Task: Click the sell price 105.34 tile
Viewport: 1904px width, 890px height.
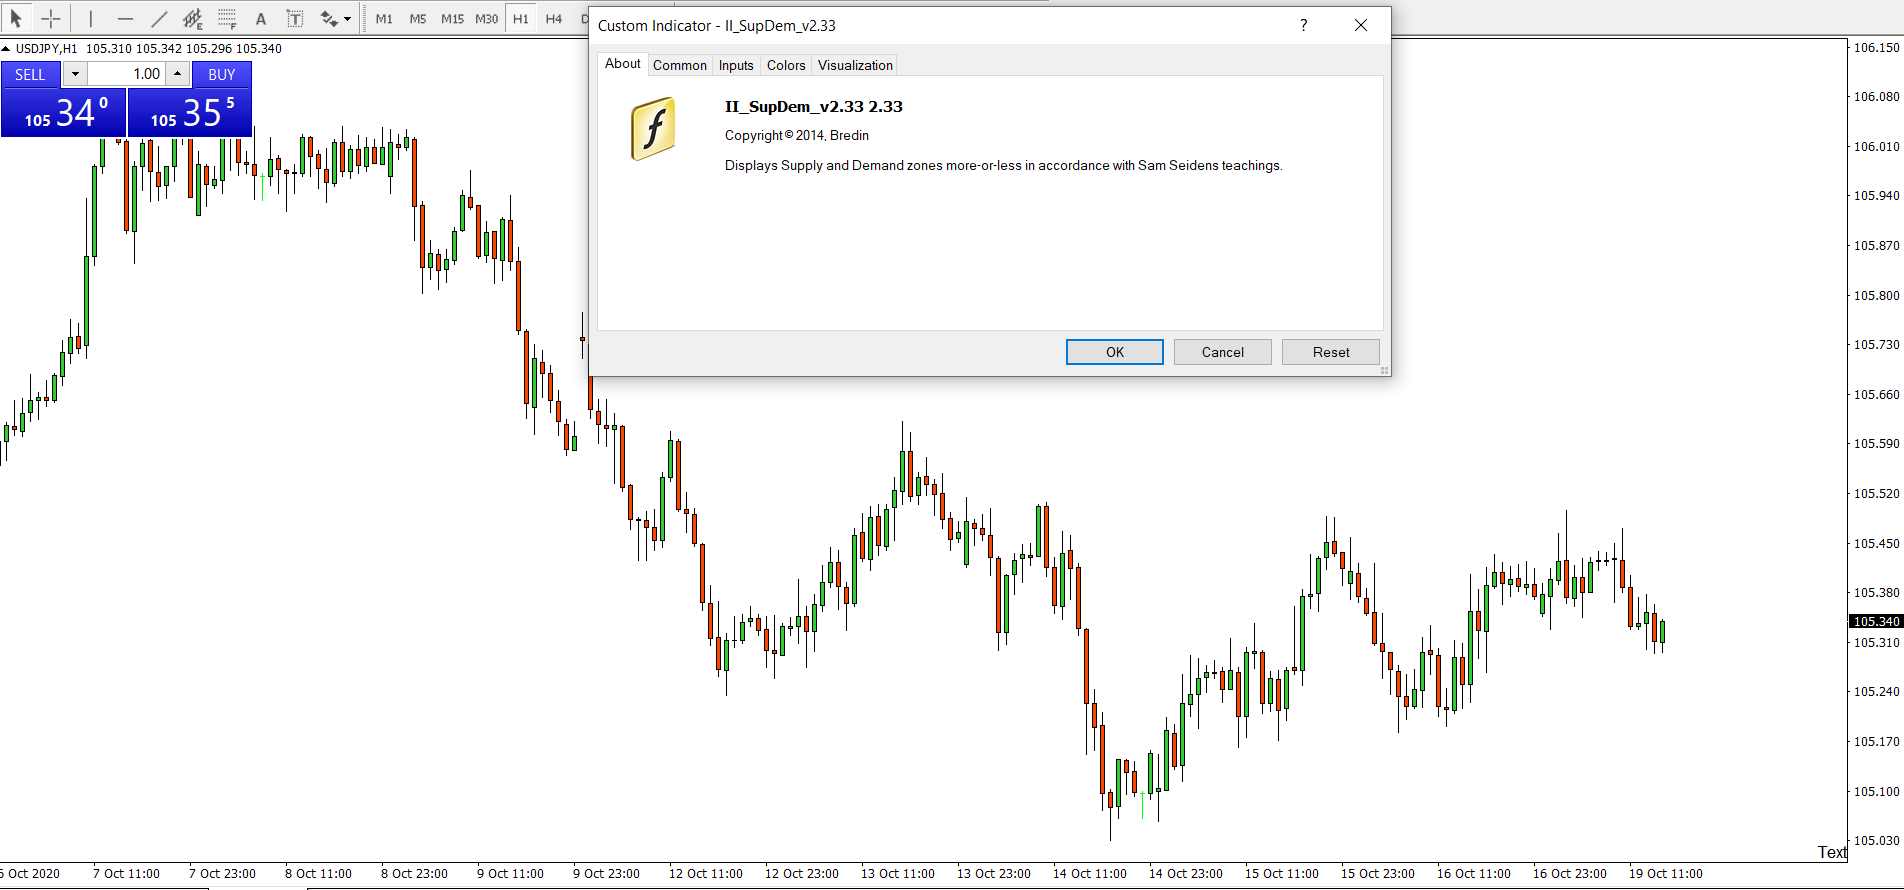Action: click(x=64, y=112)
